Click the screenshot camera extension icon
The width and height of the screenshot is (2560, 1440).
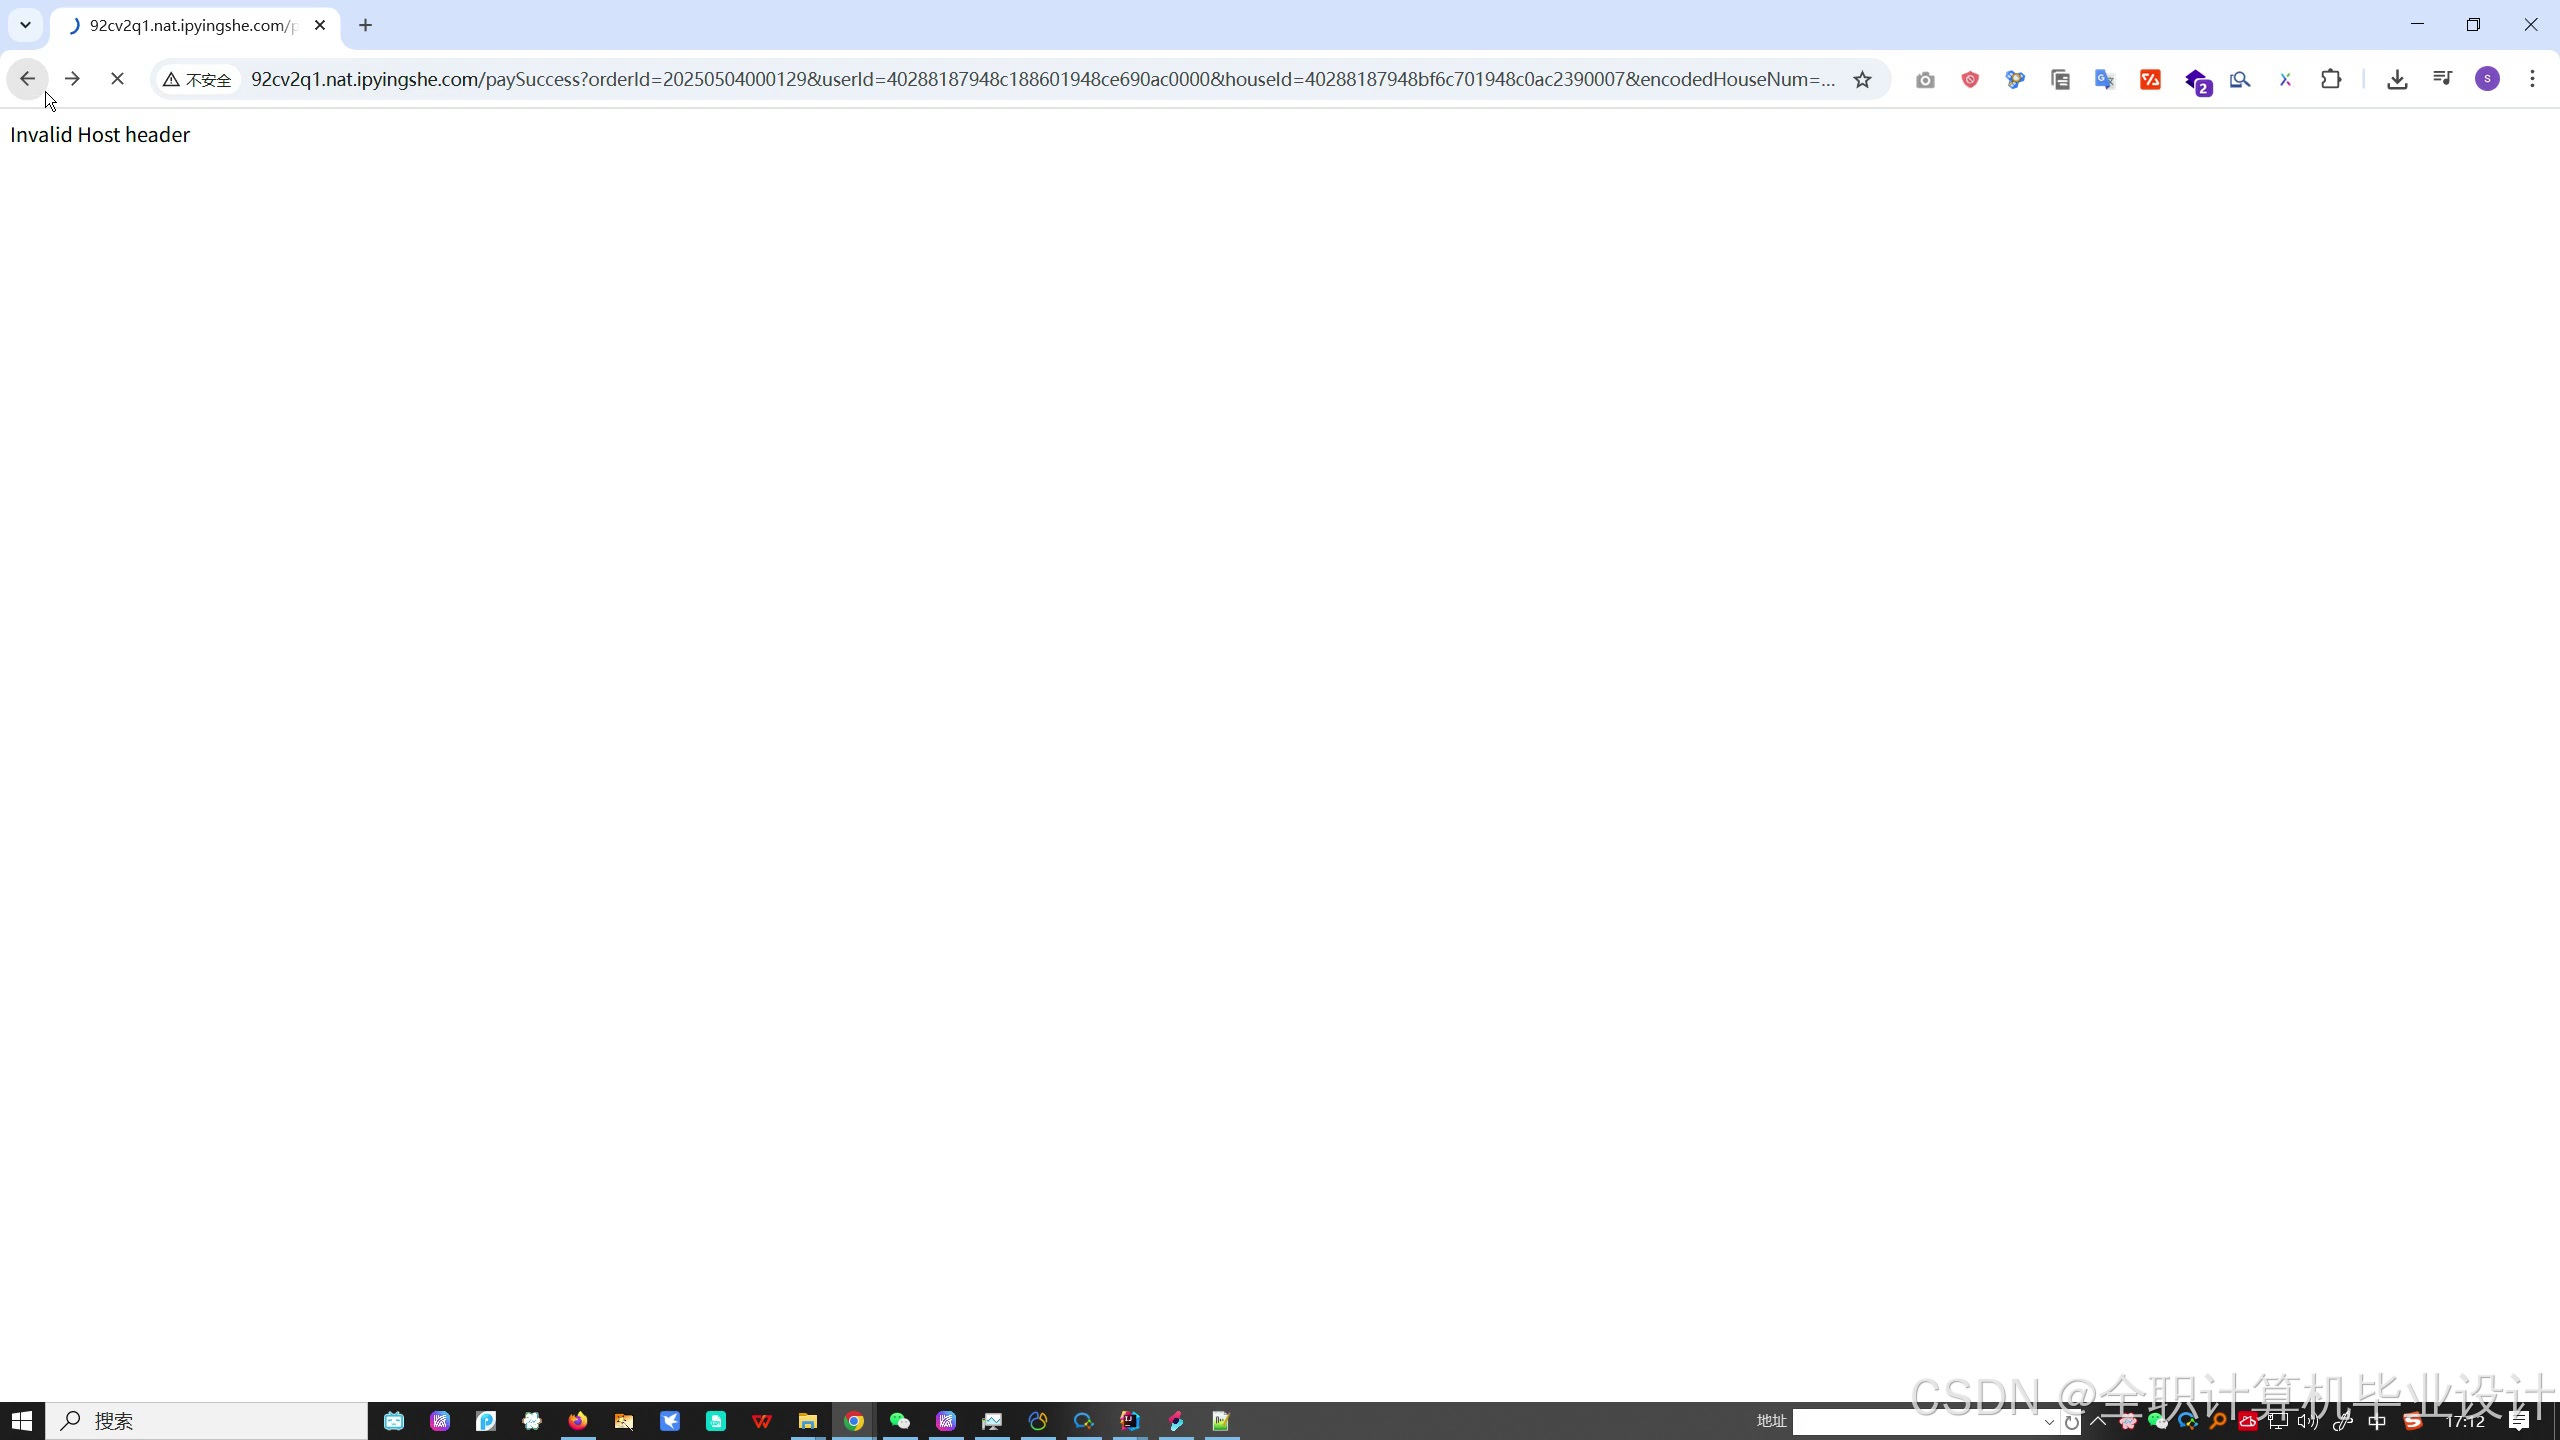[x=1924, y=80]
